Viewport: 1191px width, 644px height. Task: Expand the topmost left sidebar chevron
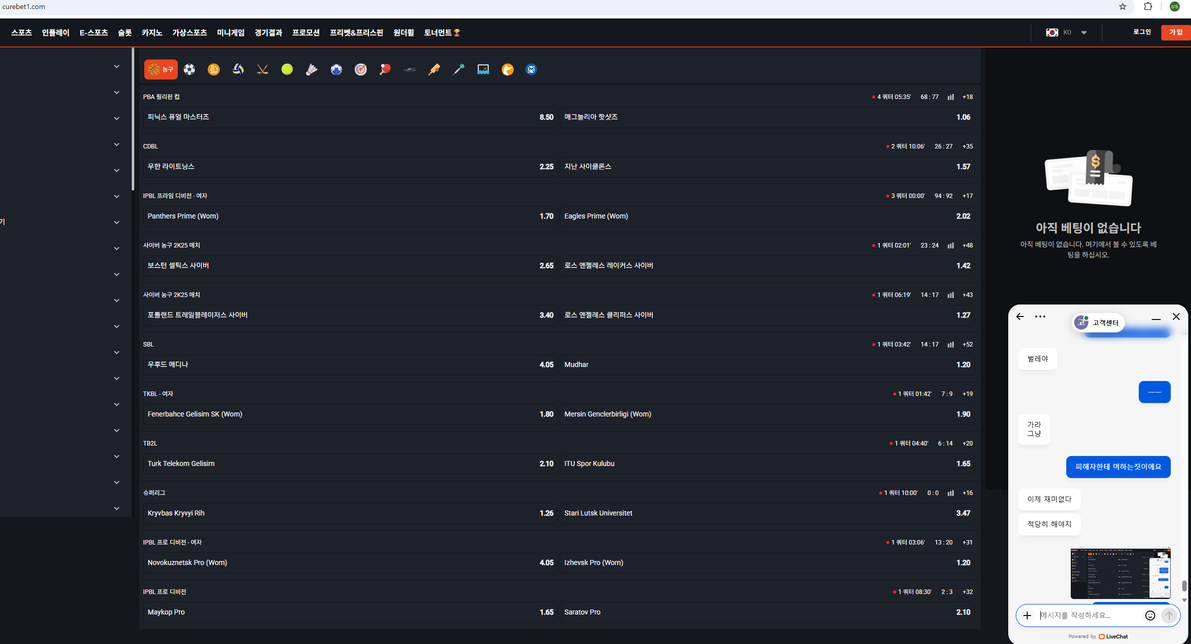[x=116, y=67]
